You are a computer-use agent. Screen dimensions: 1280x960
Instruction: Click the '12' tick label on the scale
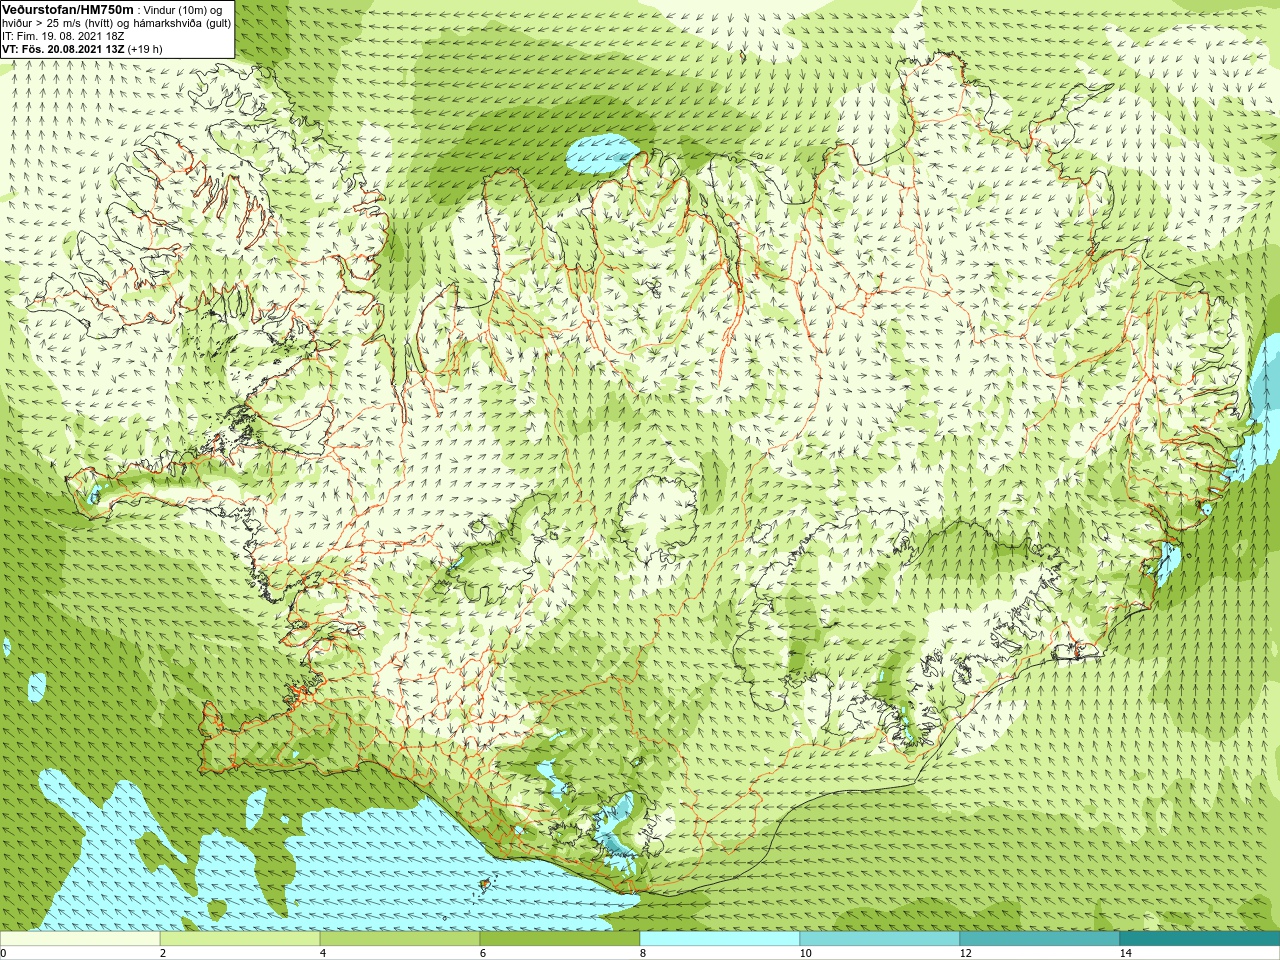point(965,953)
